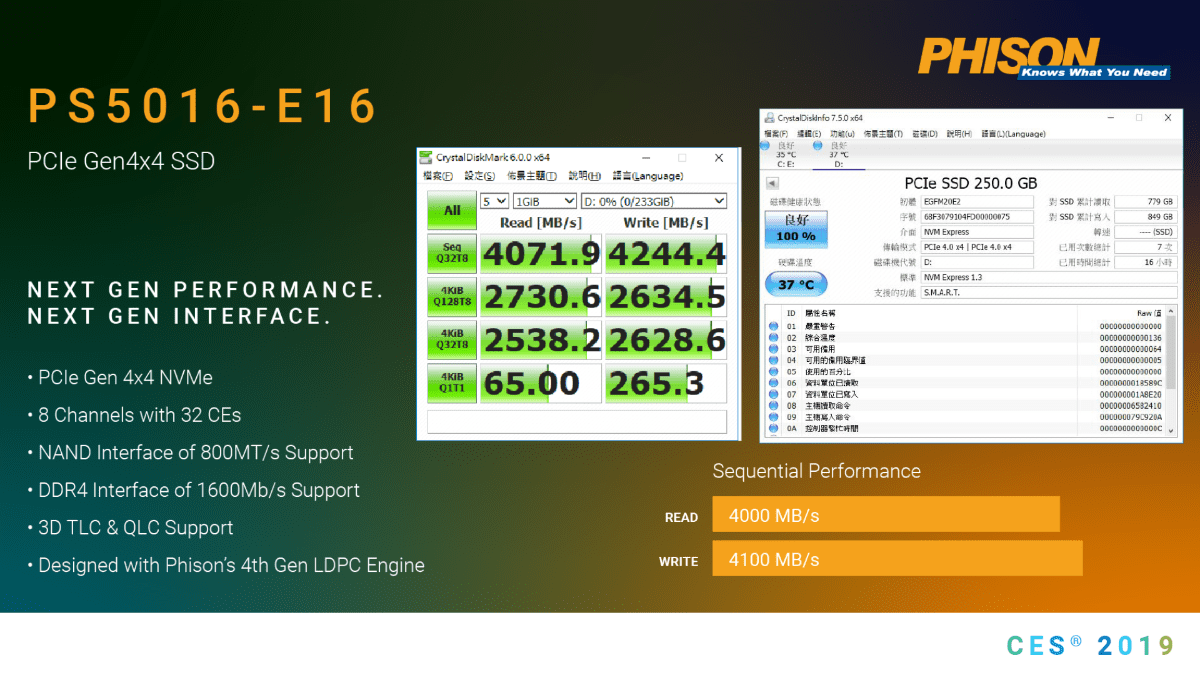The width and height of the screenshot is (1200, 675).
Task: Open the Language menu in CrystalDiskInfo
Action: (x=1013, y=133)
